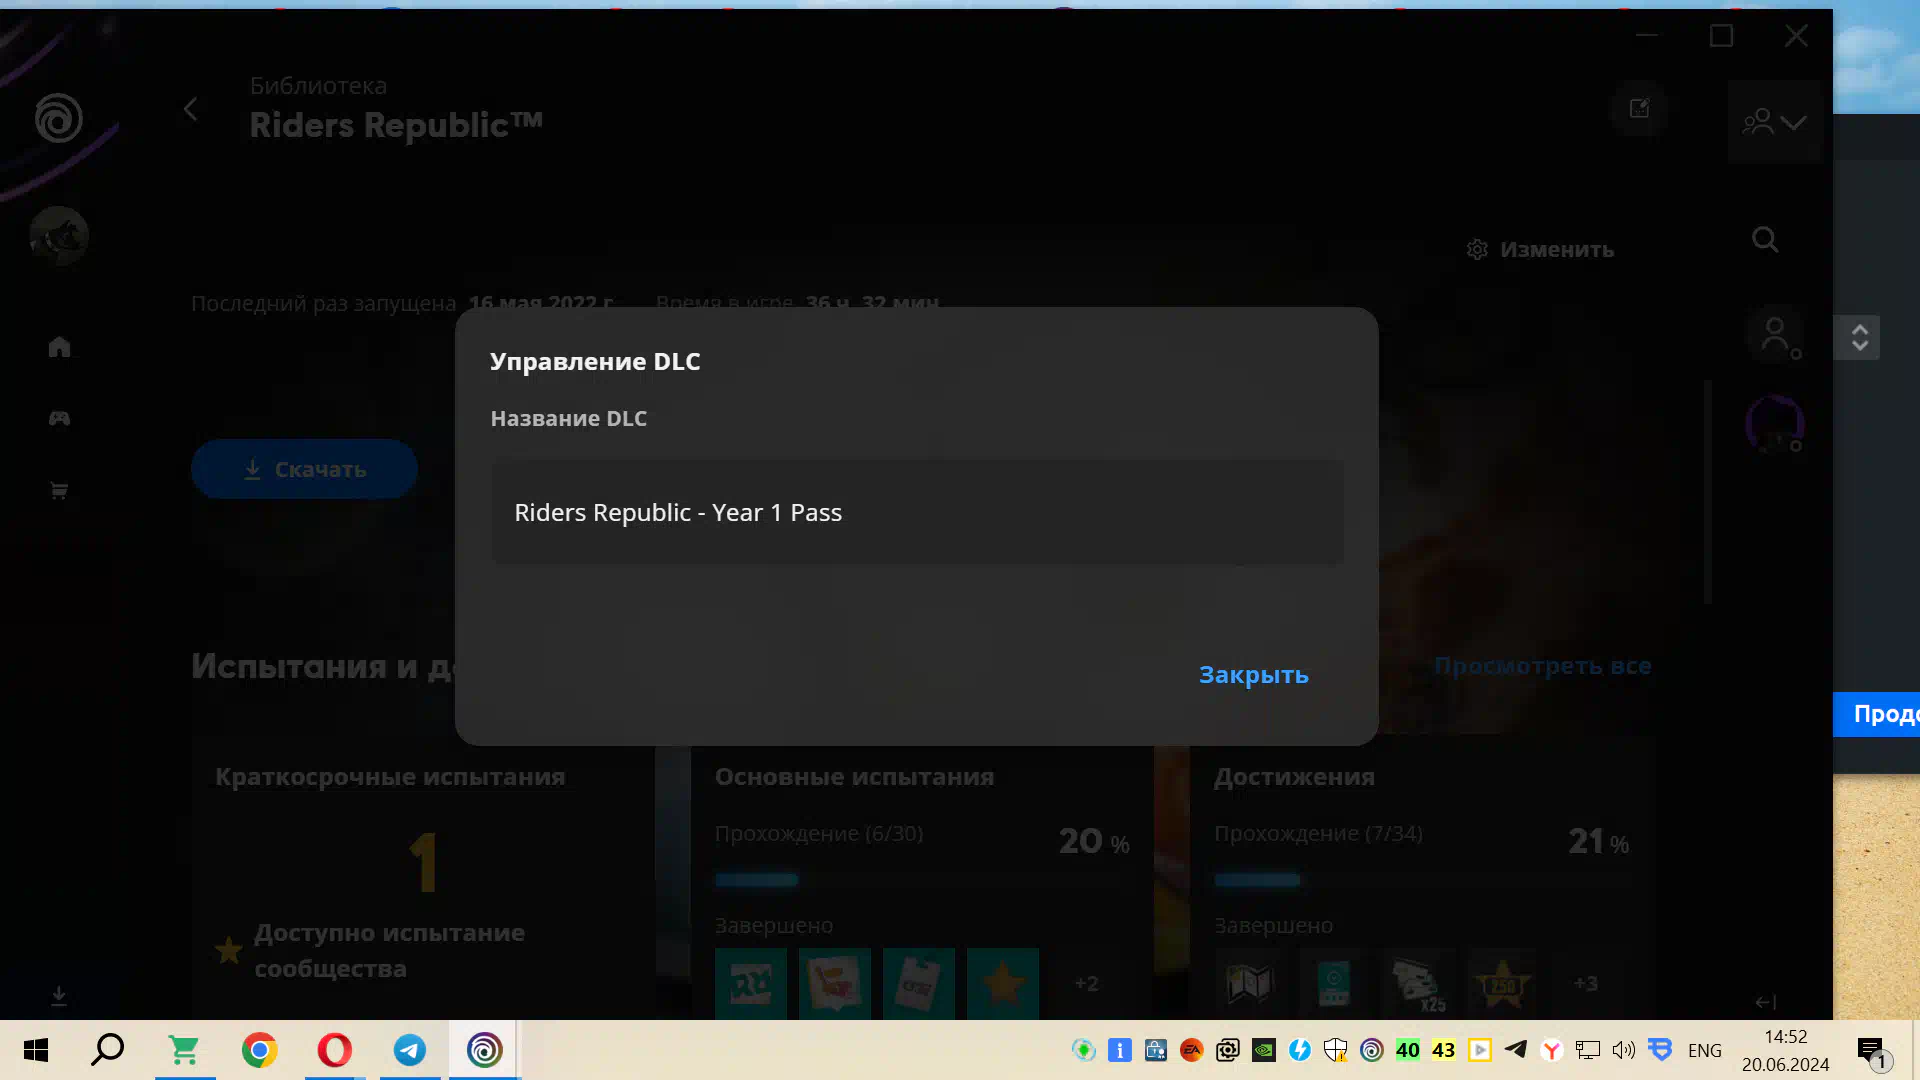This screenshot has width=1920, height=1080.
Task: Click the blue Прод button in background window
Action: 1877,714
